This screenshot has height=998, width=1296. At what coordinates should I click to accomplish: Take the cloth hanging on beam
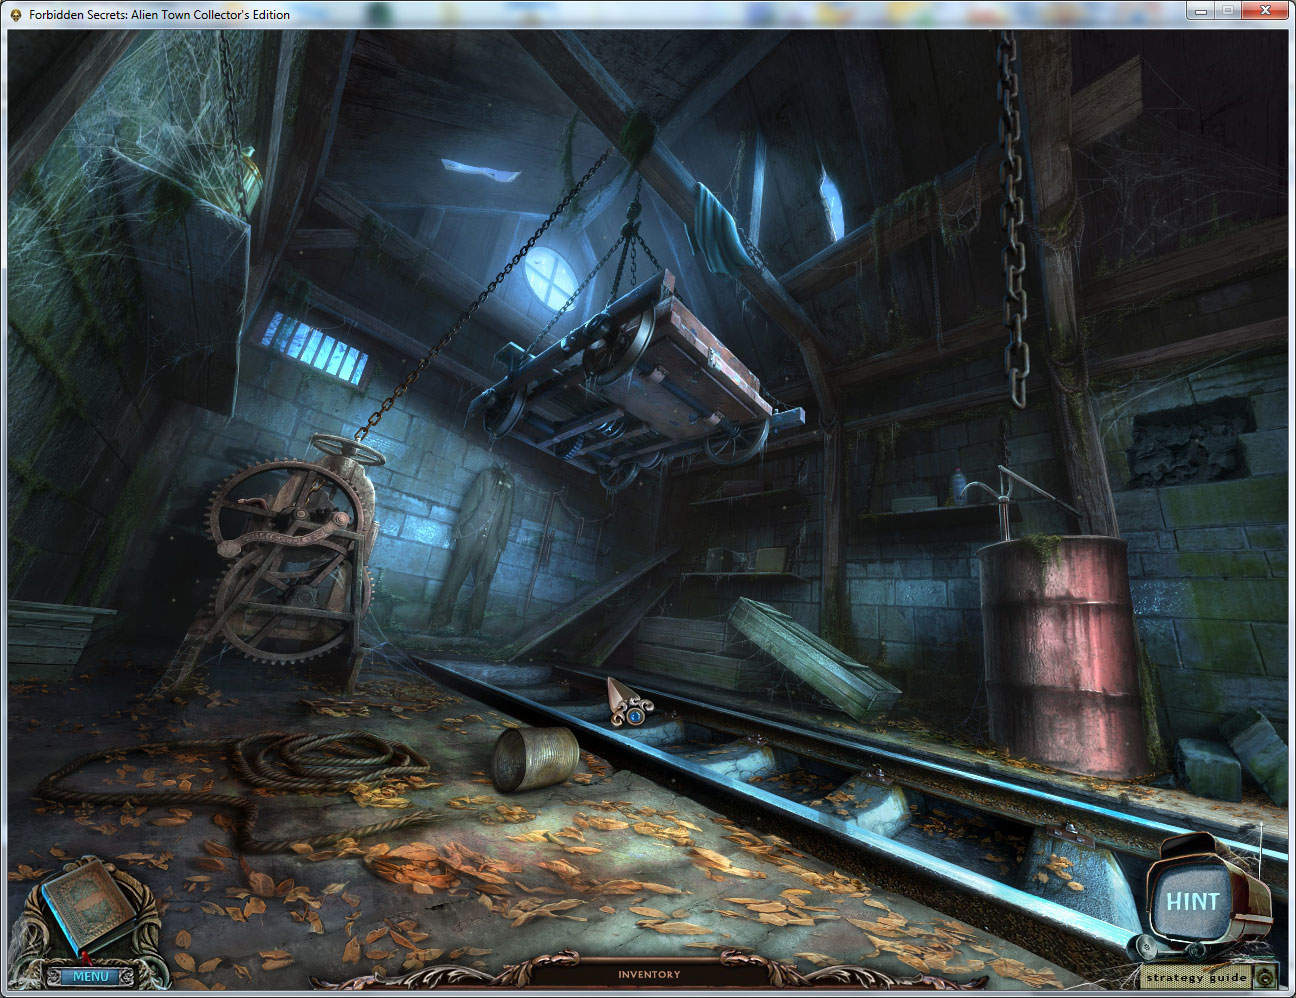pyautogui.click(x=722, y=228)
